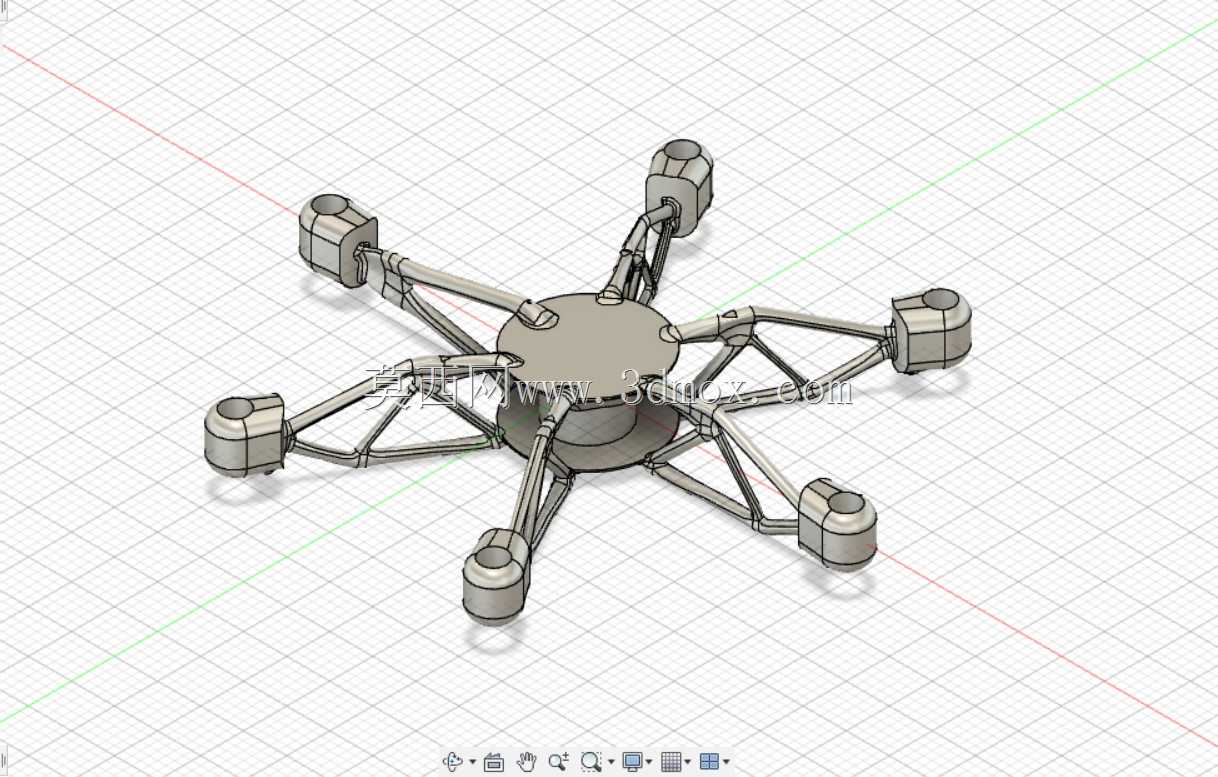Select the Pan hand tool

coord(527,762)
